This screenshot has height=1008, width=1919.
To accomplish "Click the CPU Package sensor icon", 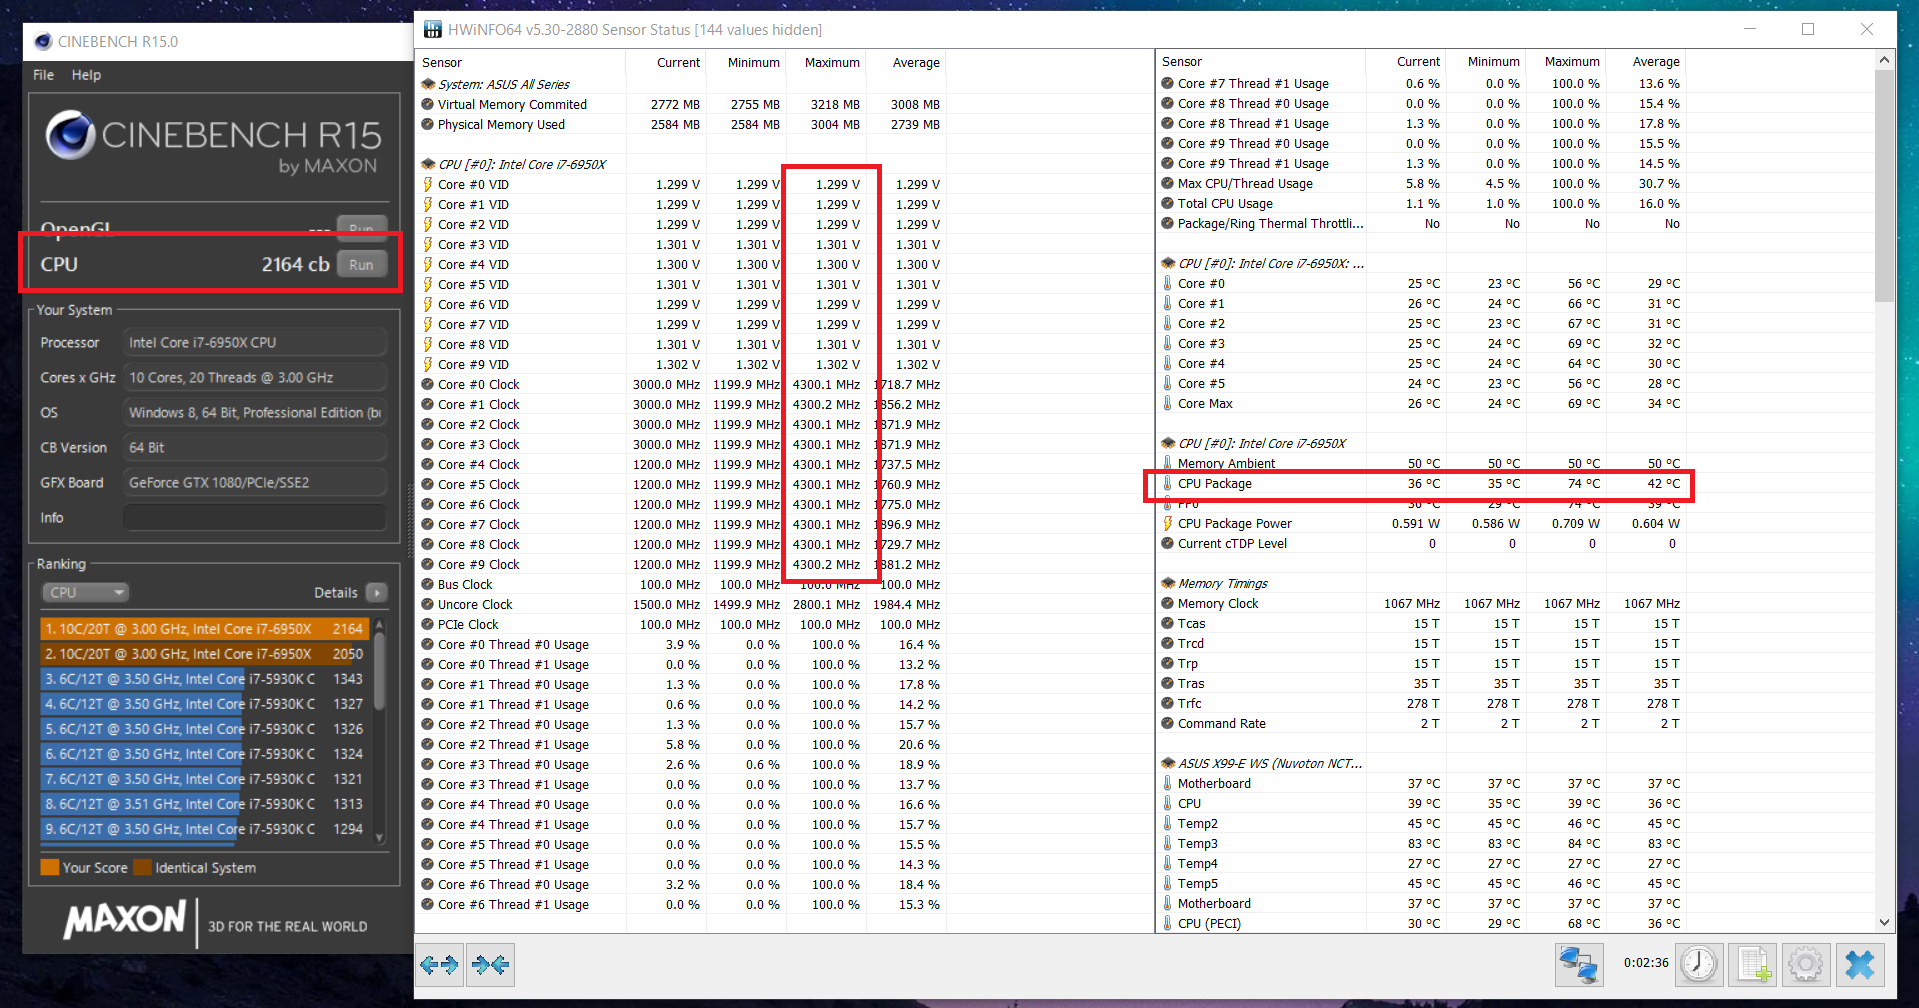I will tap(1167, 484).
